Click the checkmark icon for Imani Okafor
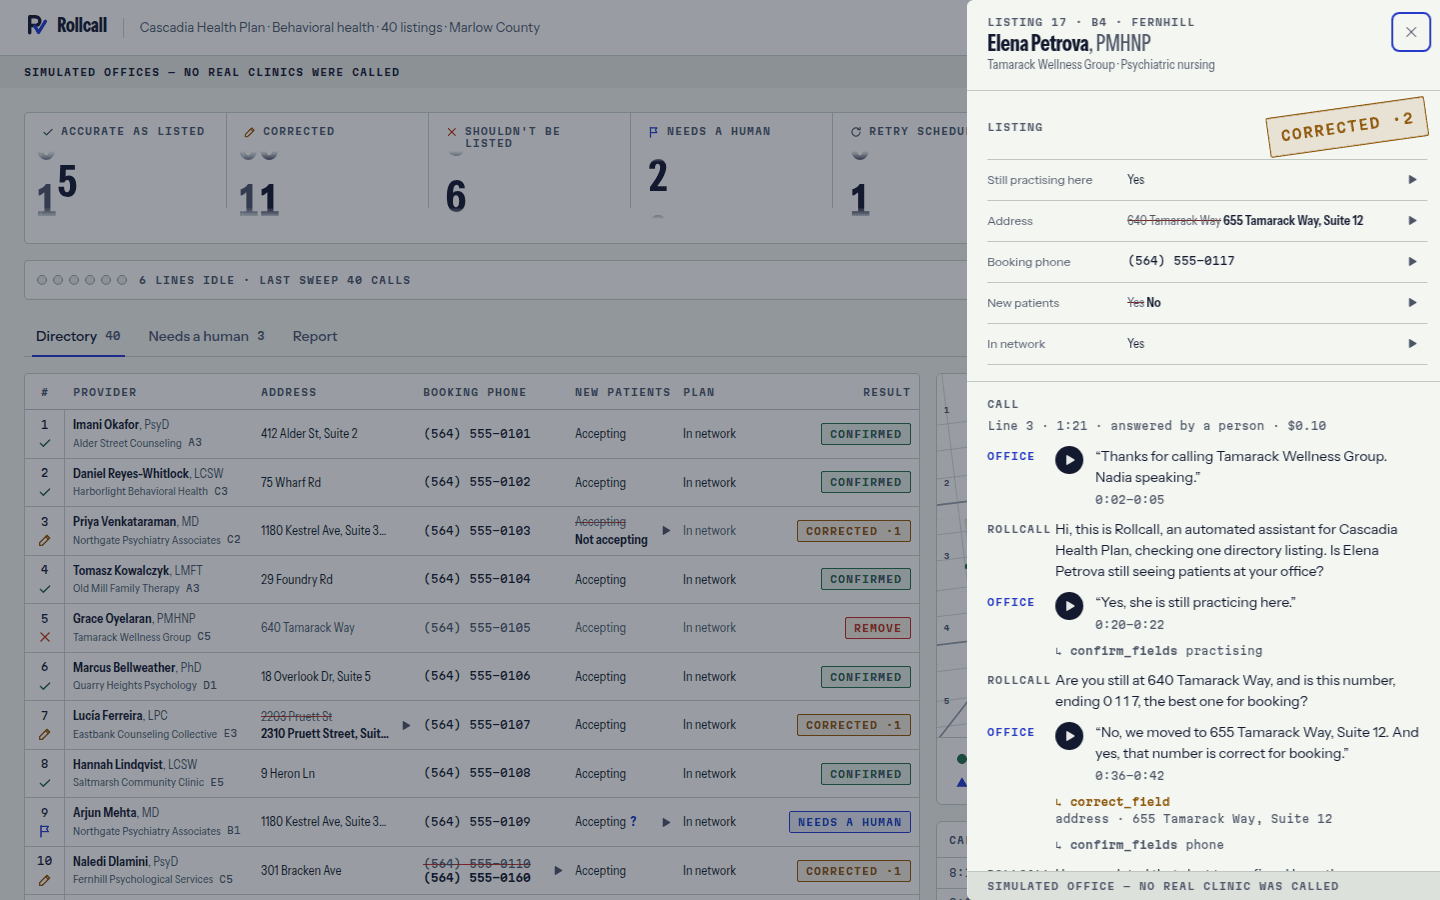The width and height of the screenshot is (1440, 900). (45, 443)
